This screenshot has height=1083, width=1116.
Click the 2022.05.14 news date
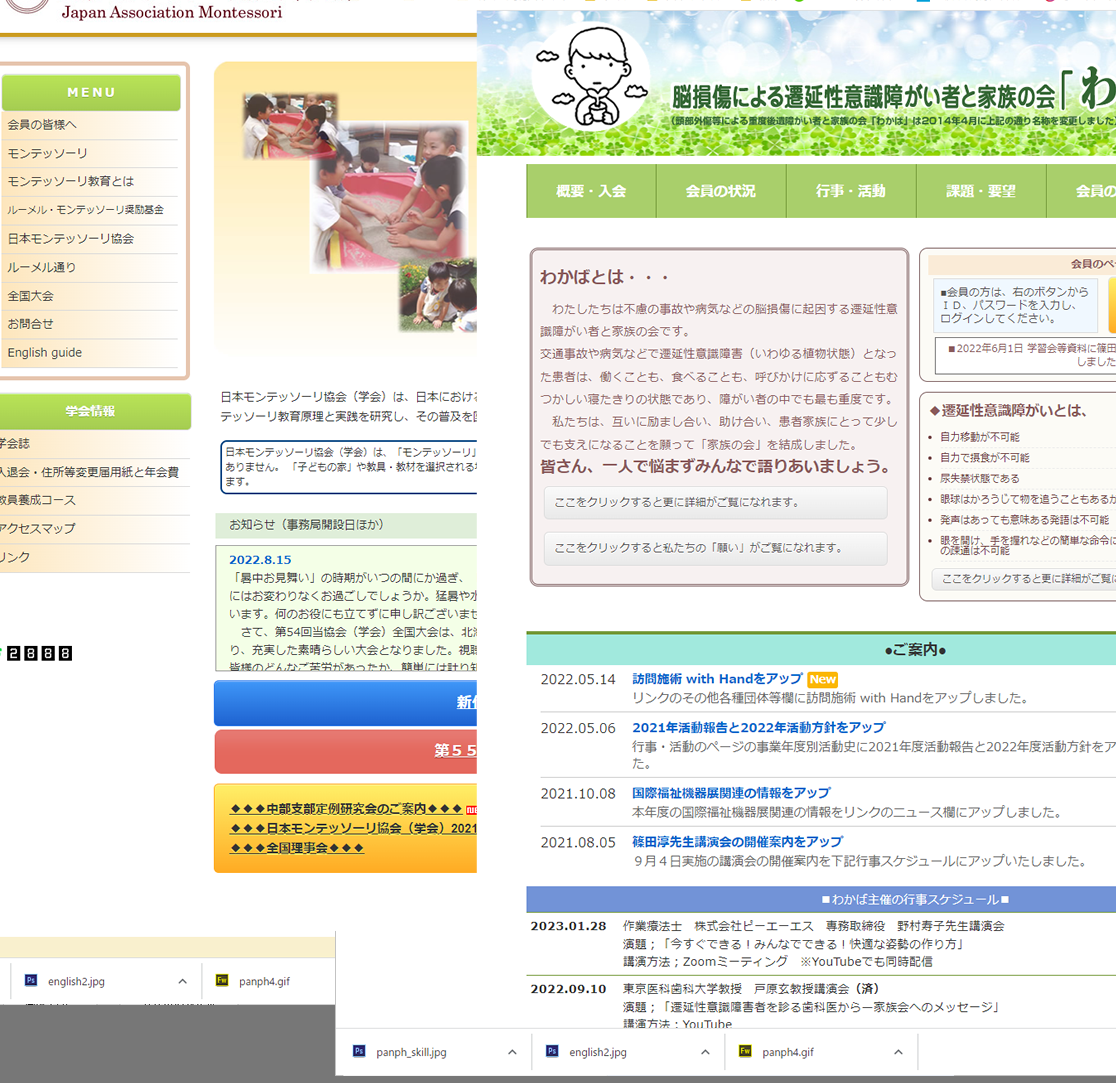point(578,680)
